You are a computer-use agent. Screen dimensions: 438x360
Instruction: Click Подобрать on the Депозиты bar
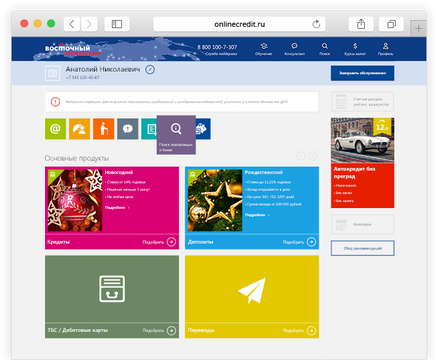click(x=293, y=242)
